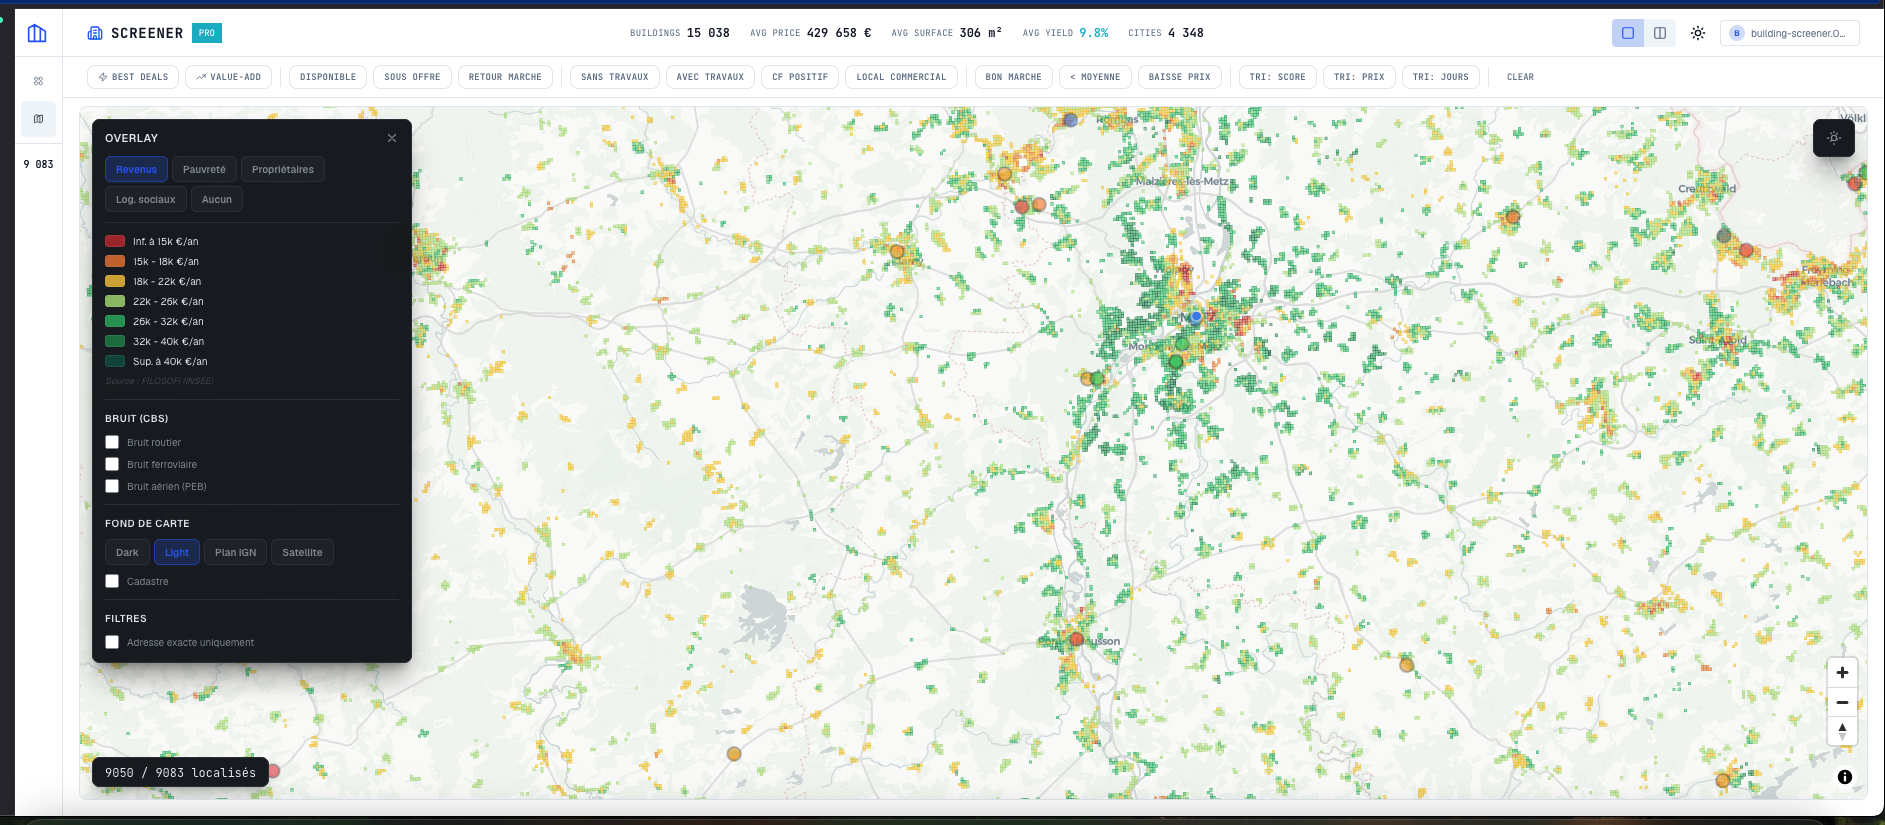Click AVG SURFACE 306 m² statistic
The height and width of the screenshot is (825, 1885).
click(x=947, y=33)
